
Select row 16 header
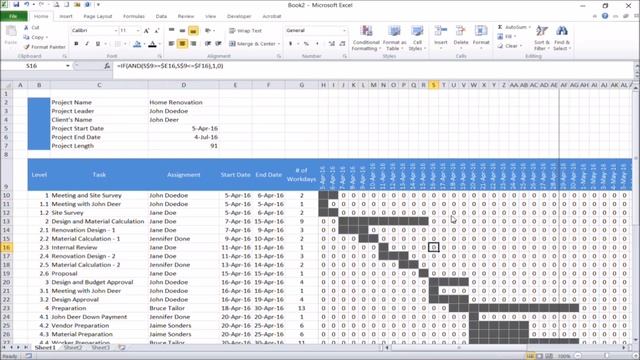(6, 247)
